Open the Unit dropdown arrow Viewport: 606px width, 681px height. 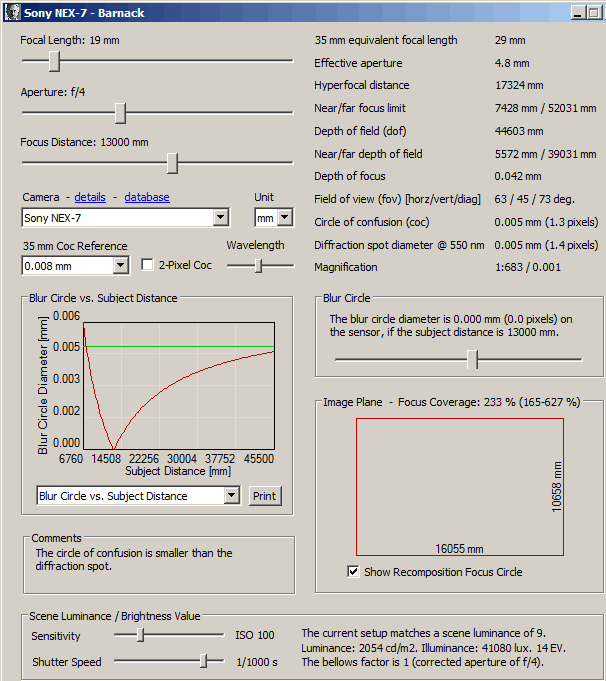point(285,217)
